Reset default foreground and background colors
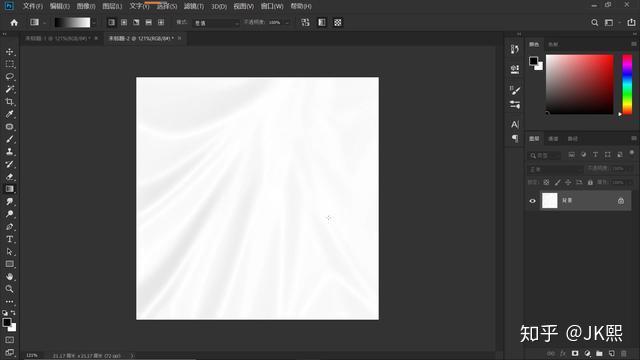The width and height of the screenshot is (640, 360). click(x=4, y=313)
